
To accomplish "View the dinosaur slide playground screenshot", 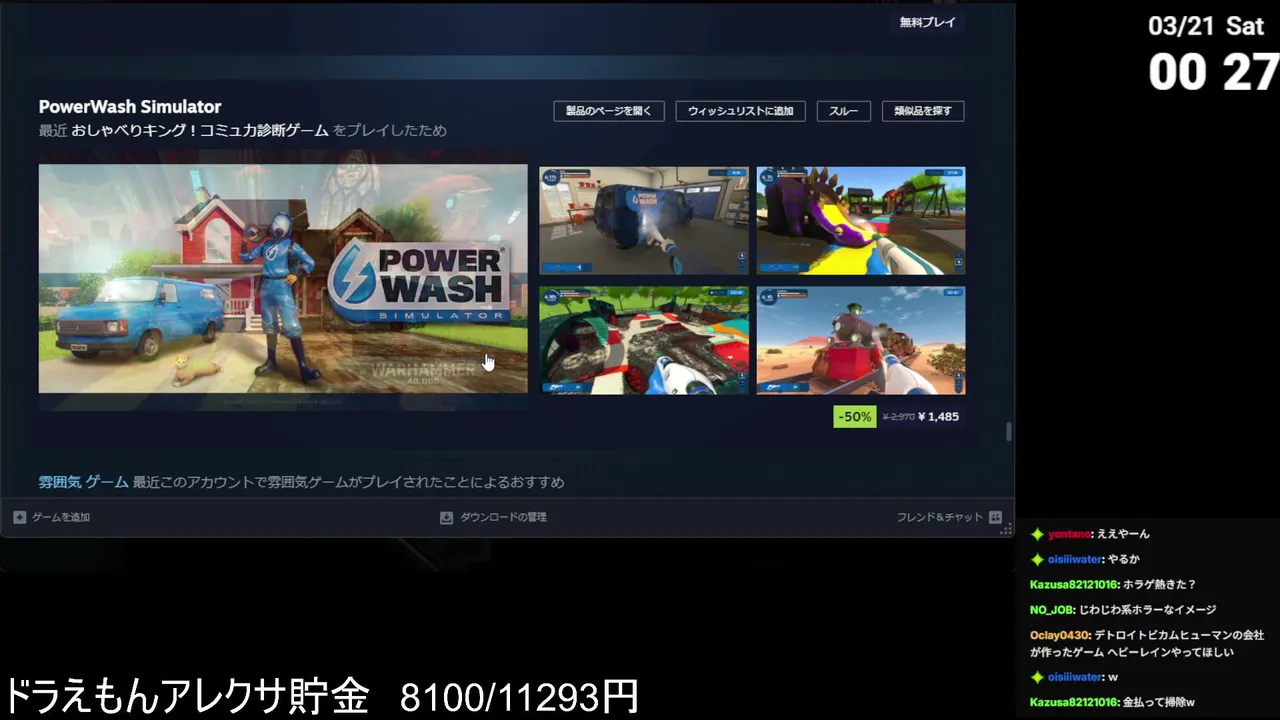I will coord(861,221).
